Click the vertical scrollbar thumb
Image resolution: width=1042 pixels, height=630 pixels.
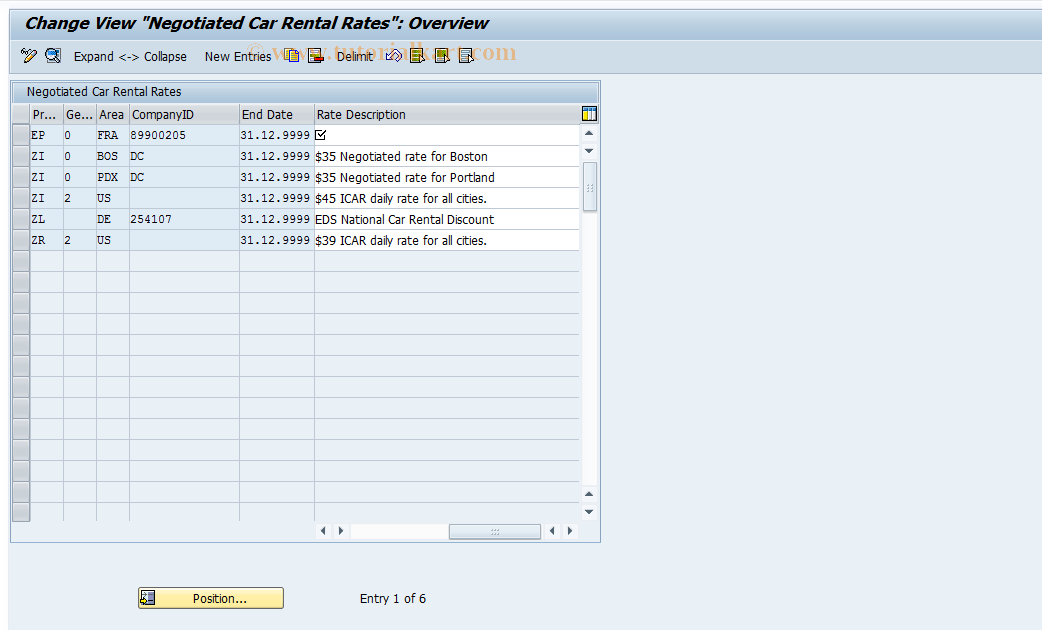[589, 187]
